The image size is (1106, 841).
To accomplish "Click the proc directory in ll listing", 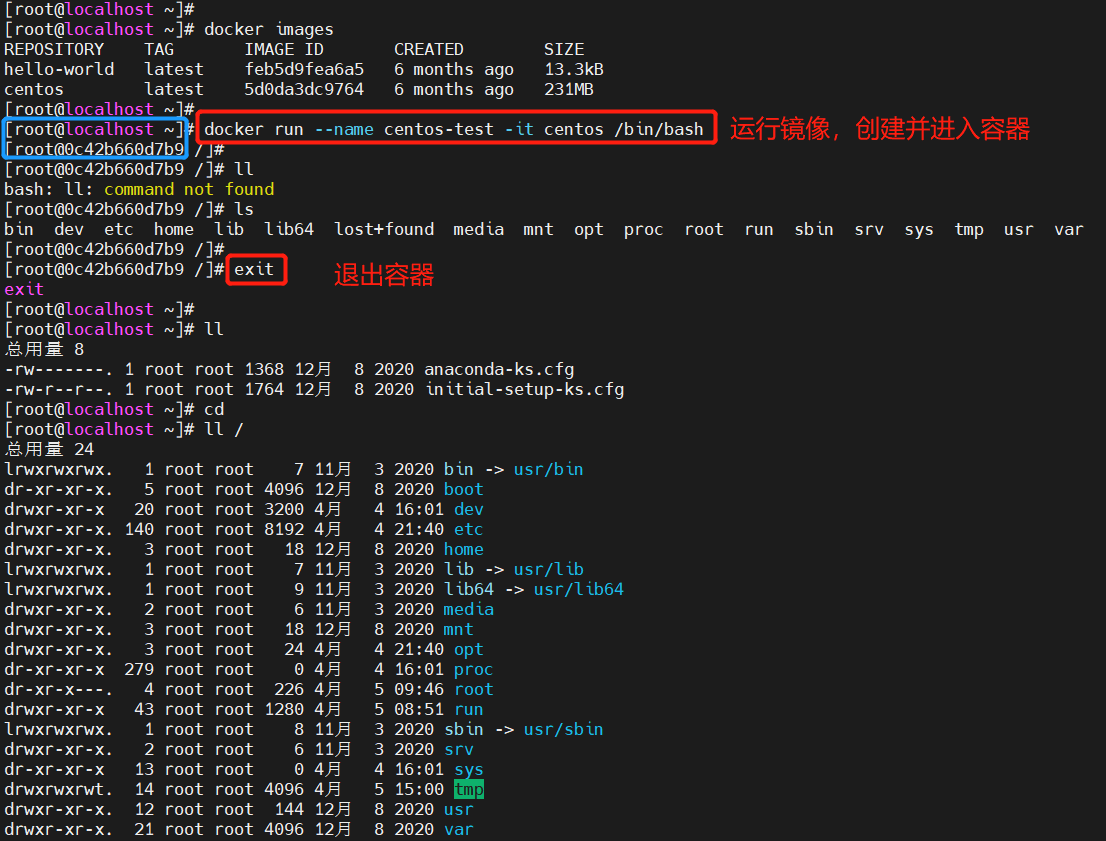I will click(473, 670).
